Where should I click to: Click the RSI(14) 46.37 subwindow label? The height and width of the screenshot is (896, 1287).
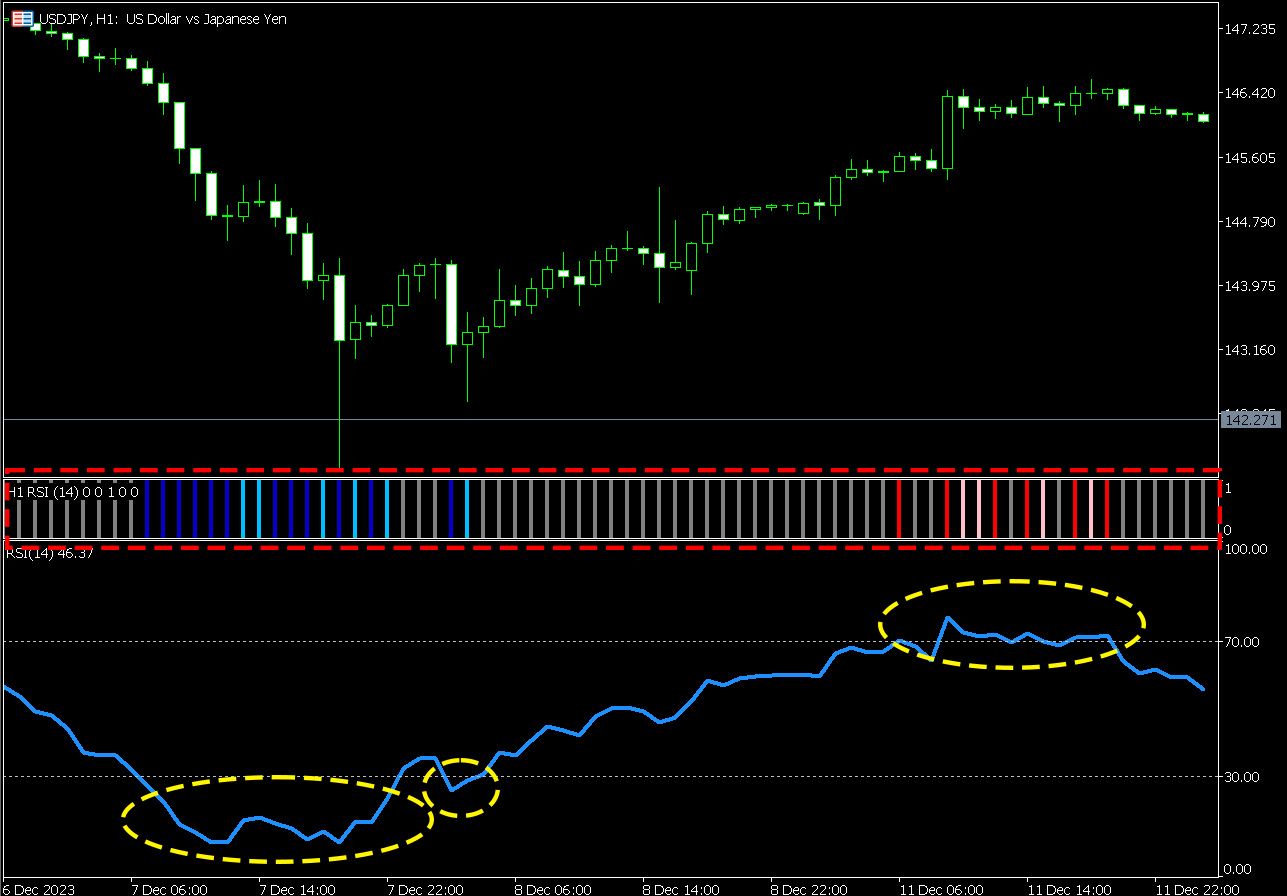[x=50, y=554]
